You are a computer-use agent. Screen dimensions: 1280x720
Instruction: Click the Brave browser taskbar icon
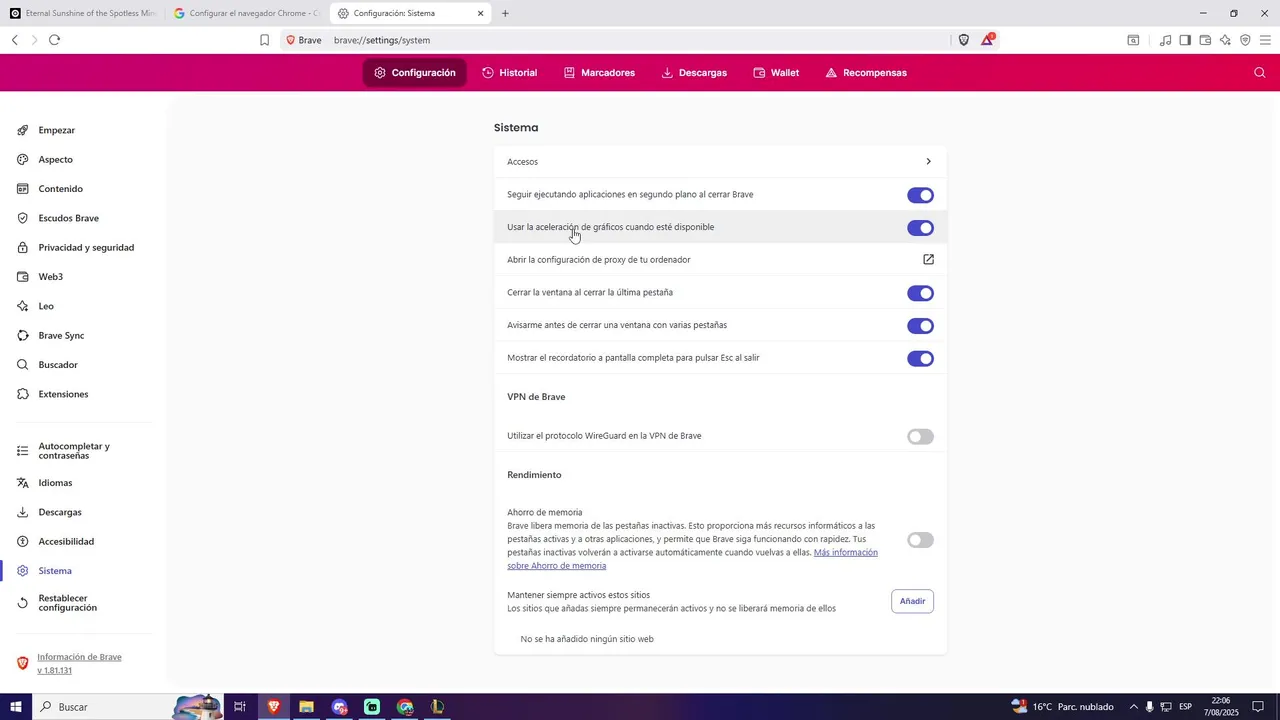[x=273, y=707]
